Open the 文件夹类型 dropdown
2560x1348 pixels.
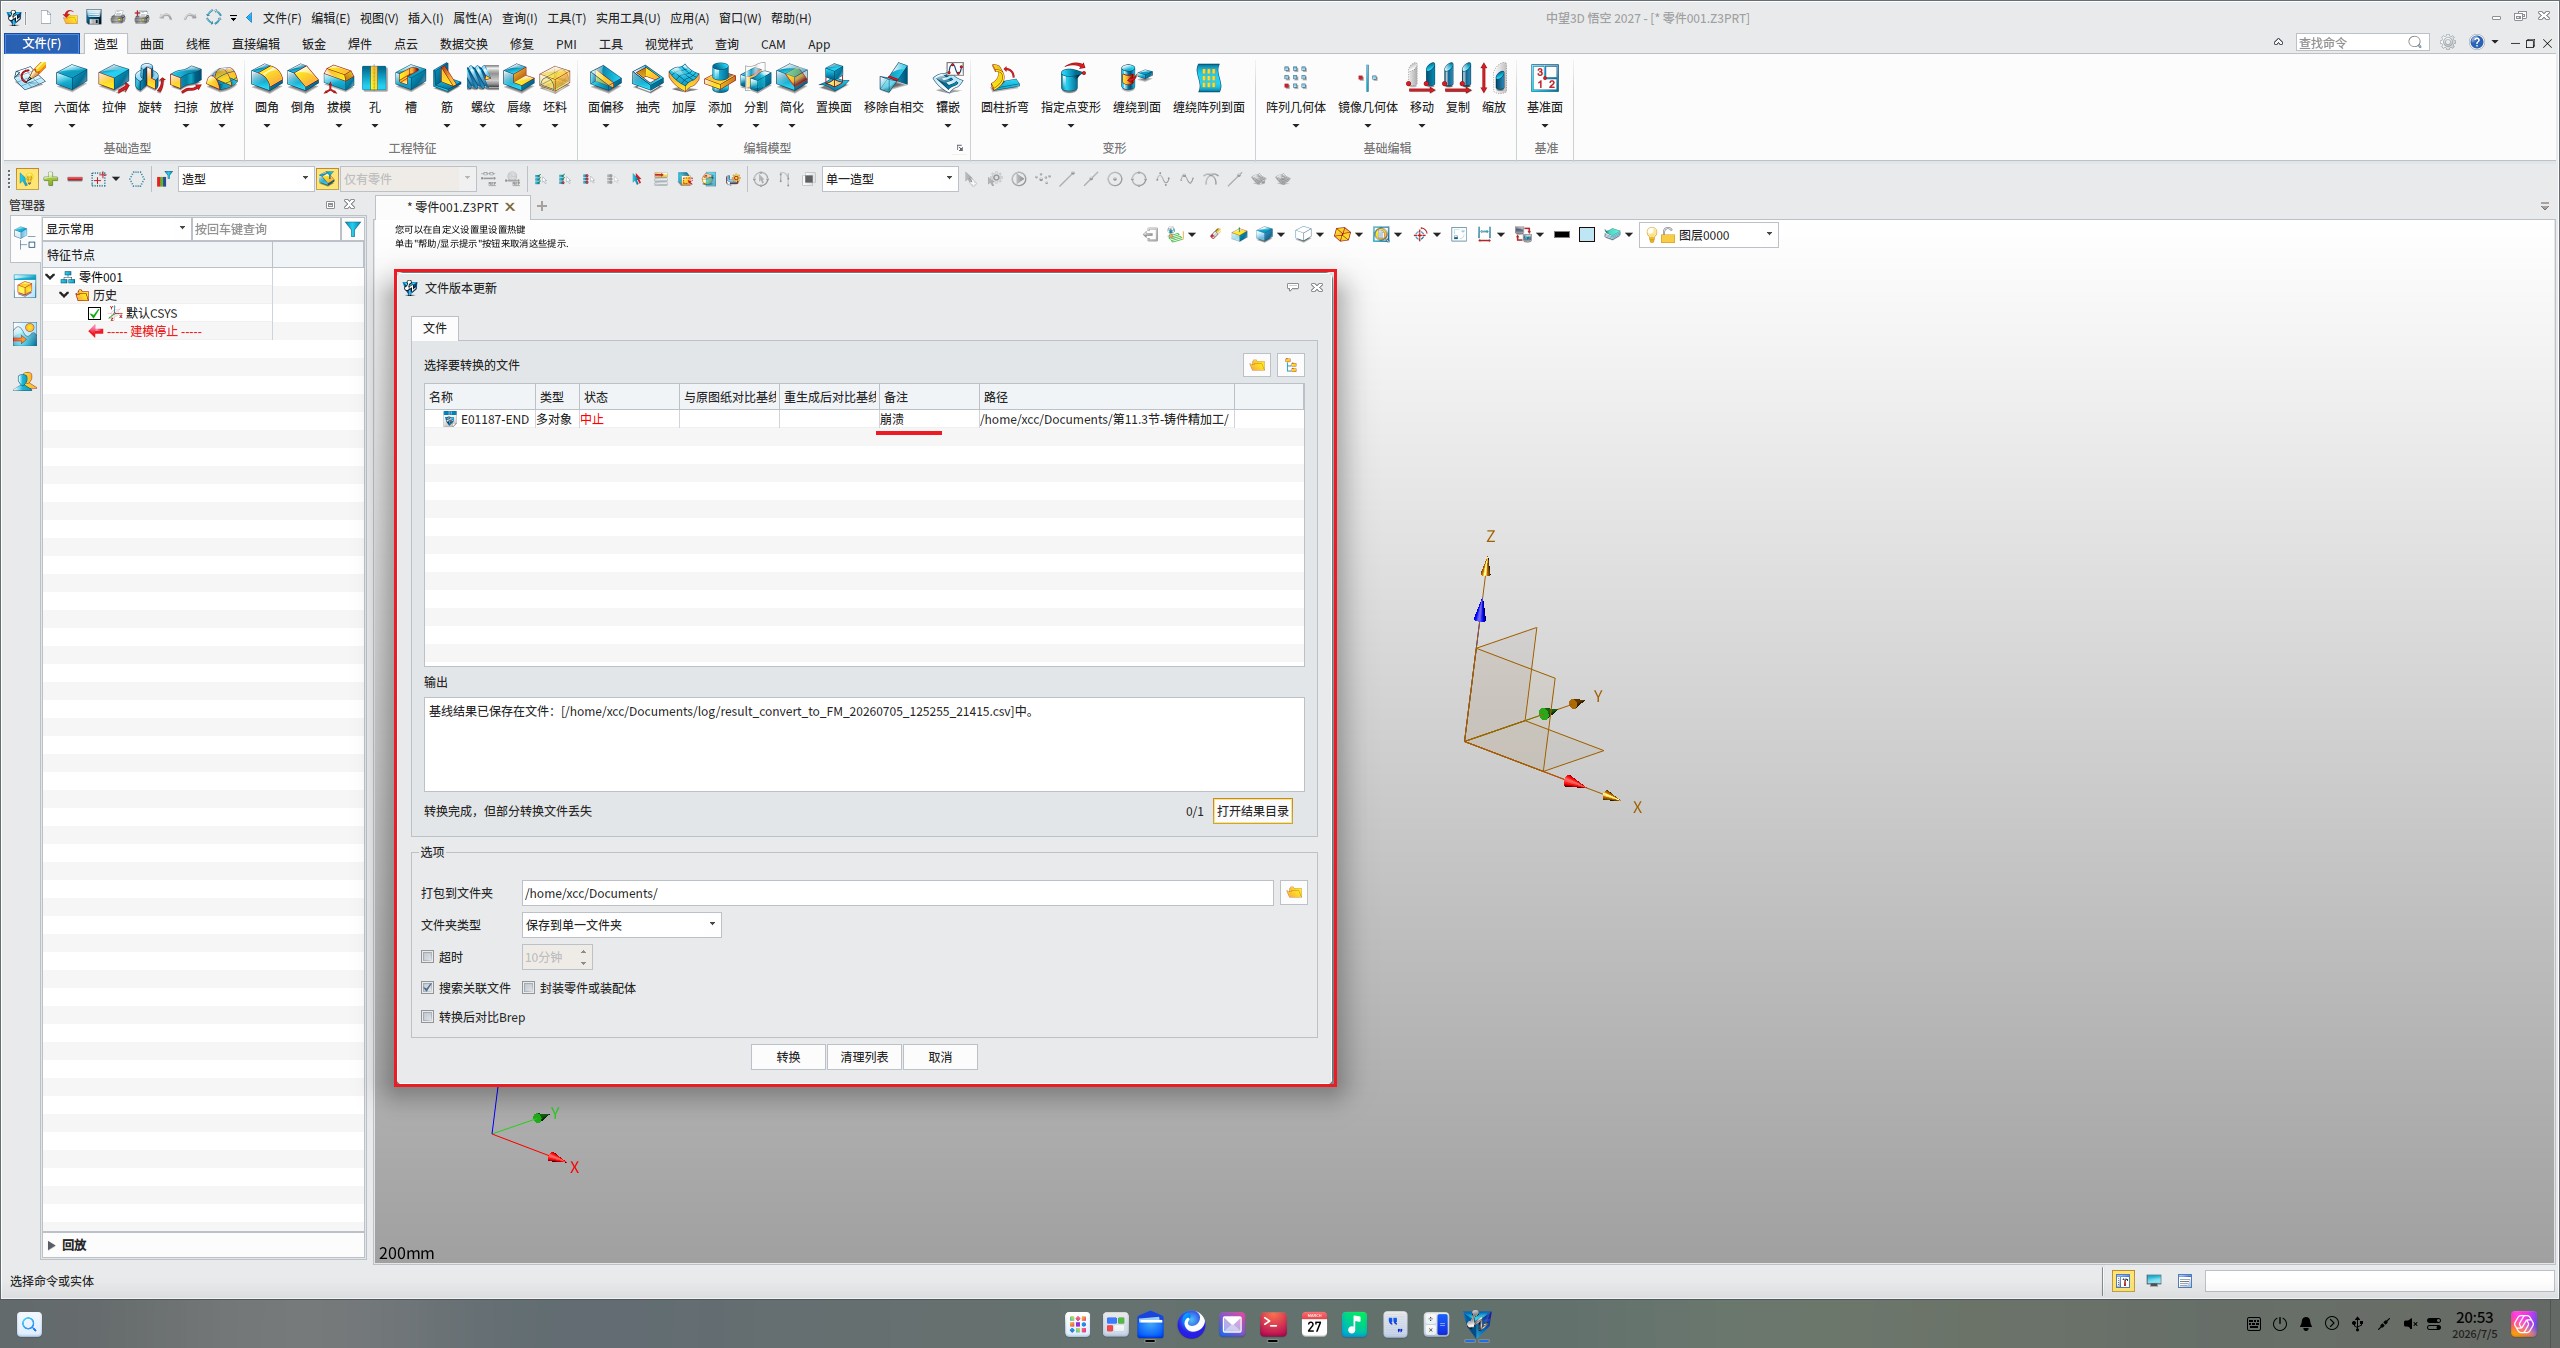click(x=621, y=925)
